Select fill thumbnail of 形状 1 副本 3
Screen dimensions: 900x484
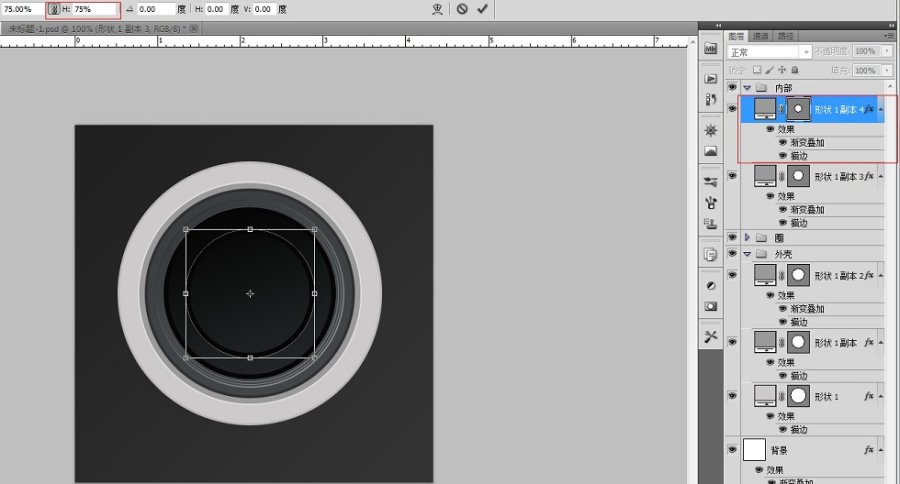point(765,176)
